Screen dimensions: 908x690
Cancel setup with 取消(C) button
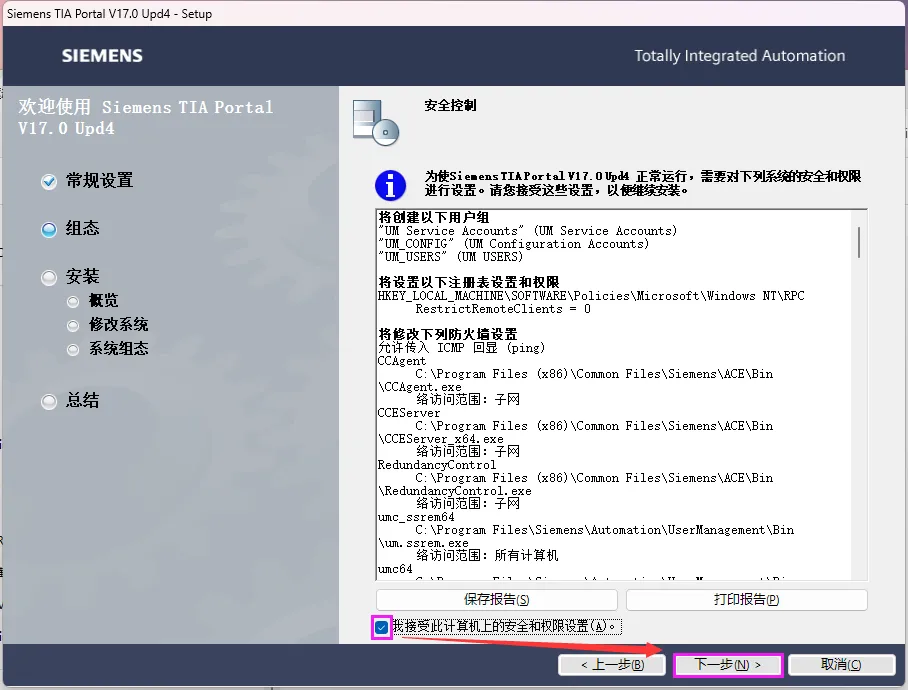[841, 665]
